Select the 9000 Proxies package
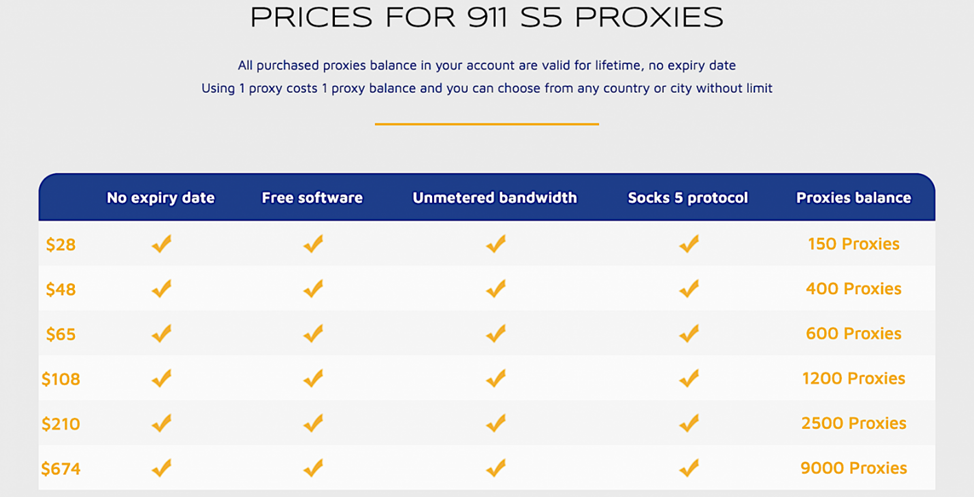The width and height of the screenshot is (974, 497). tap(853, 468)
